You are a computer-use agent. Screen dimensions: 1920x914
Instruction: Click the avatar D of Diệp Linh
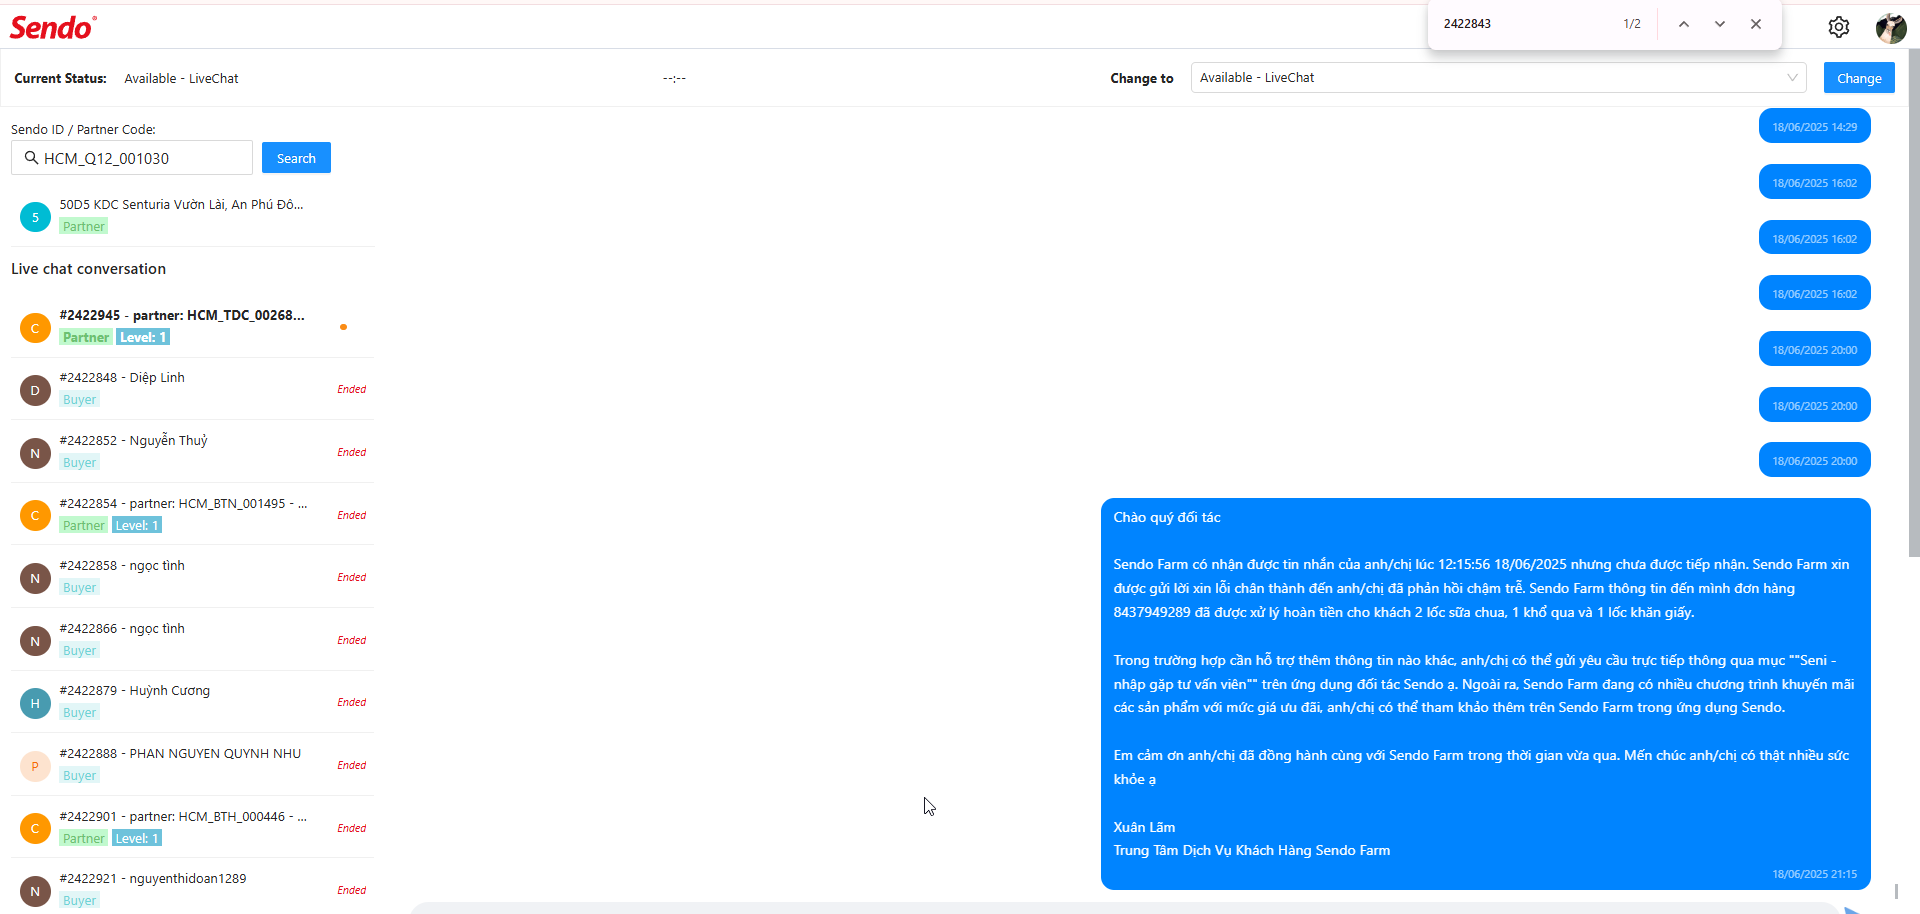(x=35, y=390)
